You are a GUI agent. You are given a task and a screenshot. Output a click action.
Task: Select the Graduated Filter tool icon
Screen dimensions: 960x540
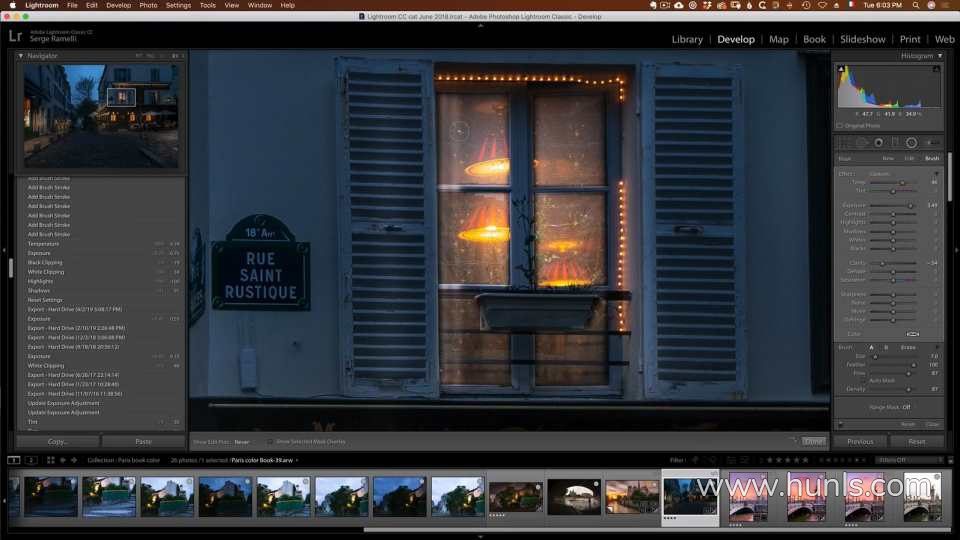coord(895,143)
